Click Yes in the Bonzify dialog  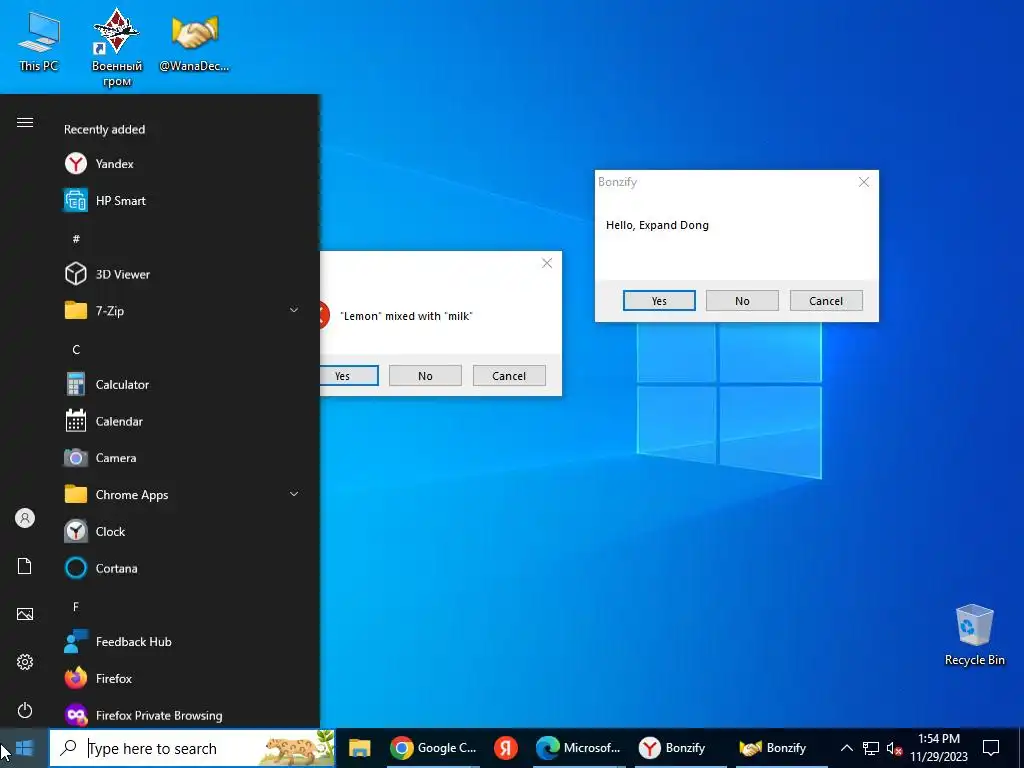click(x=659, y=301)
